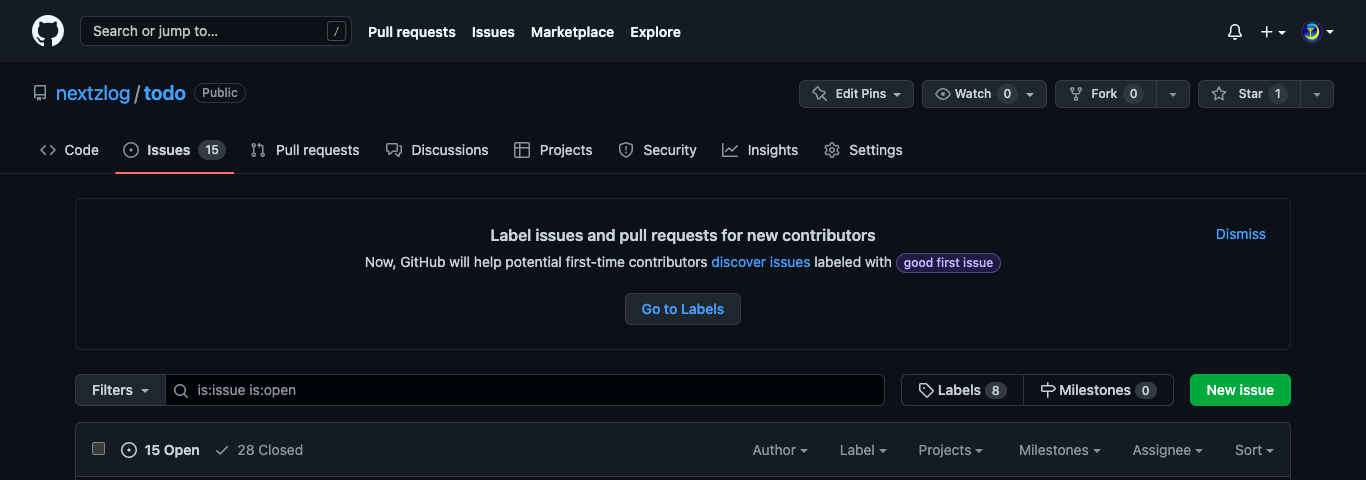
Task: Switch to the Discussions tab
Action: [437, 150]
